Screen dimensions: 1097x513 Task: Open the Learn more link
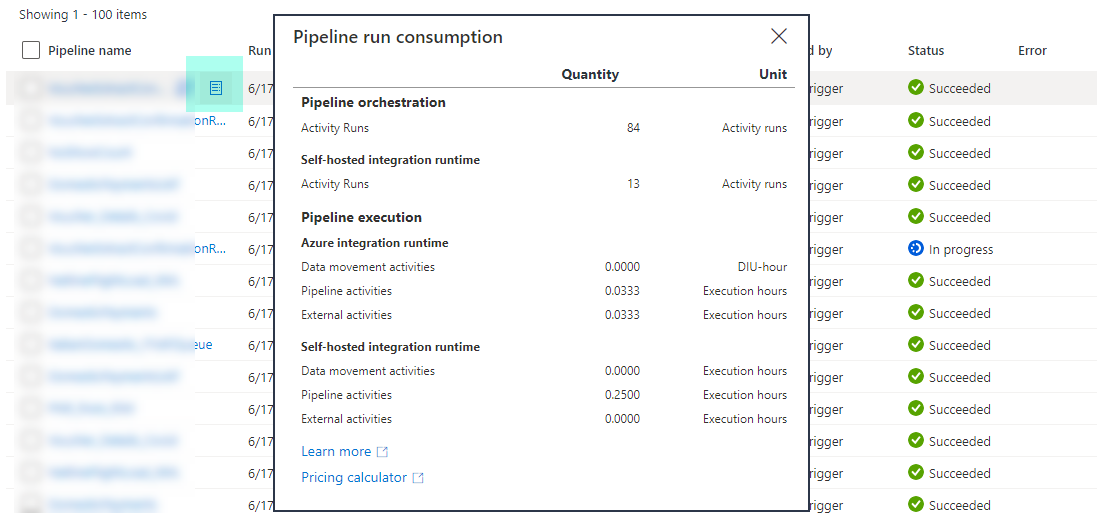(x=336, y=452)
